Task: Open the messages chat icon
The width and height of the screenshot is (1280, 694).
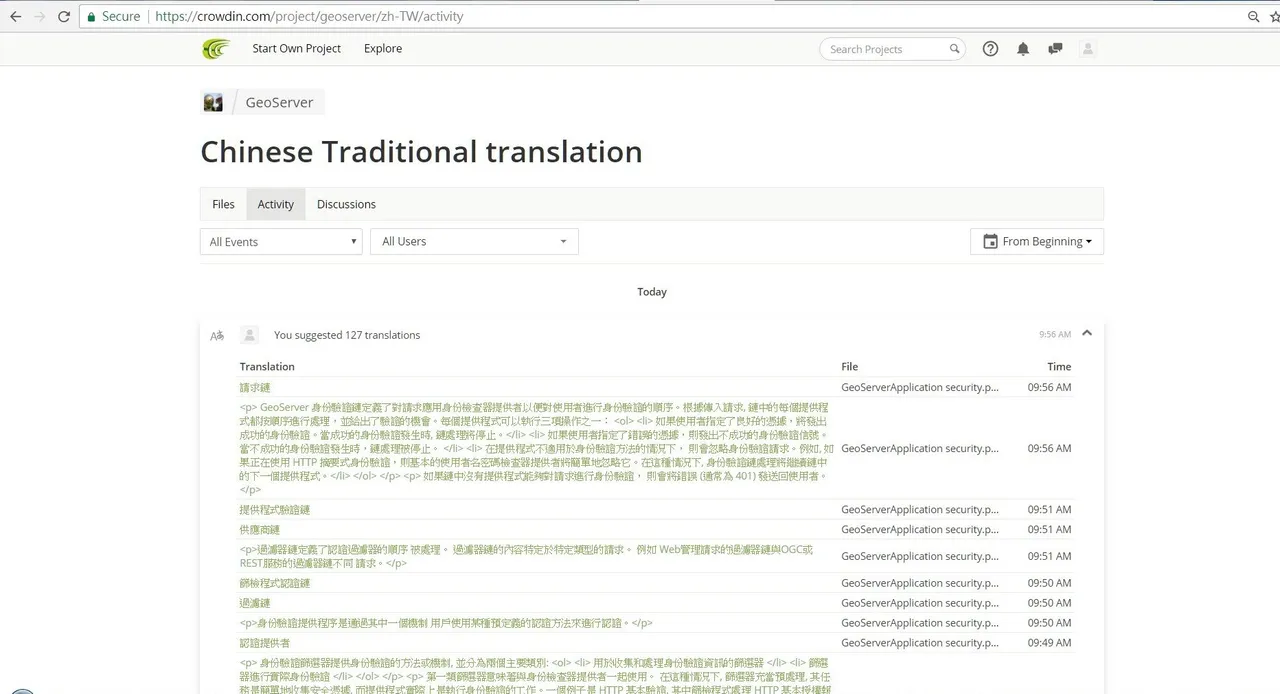Action: tap(1055, 49)
